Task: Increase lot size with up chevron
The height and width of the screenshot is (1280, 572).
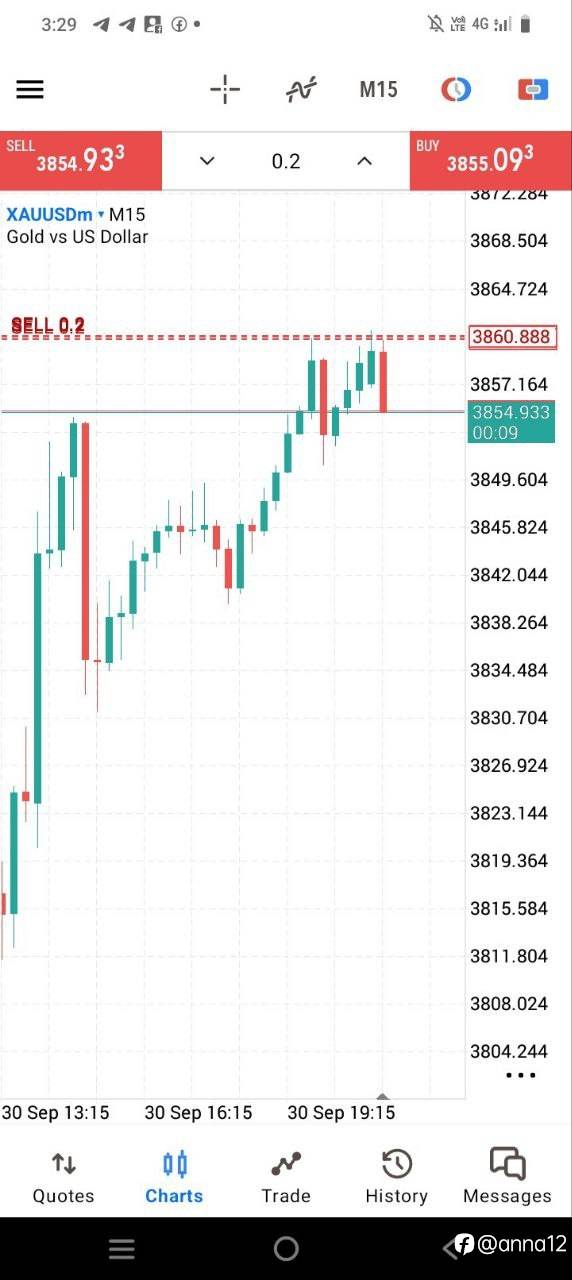Action: click(364, 161)
